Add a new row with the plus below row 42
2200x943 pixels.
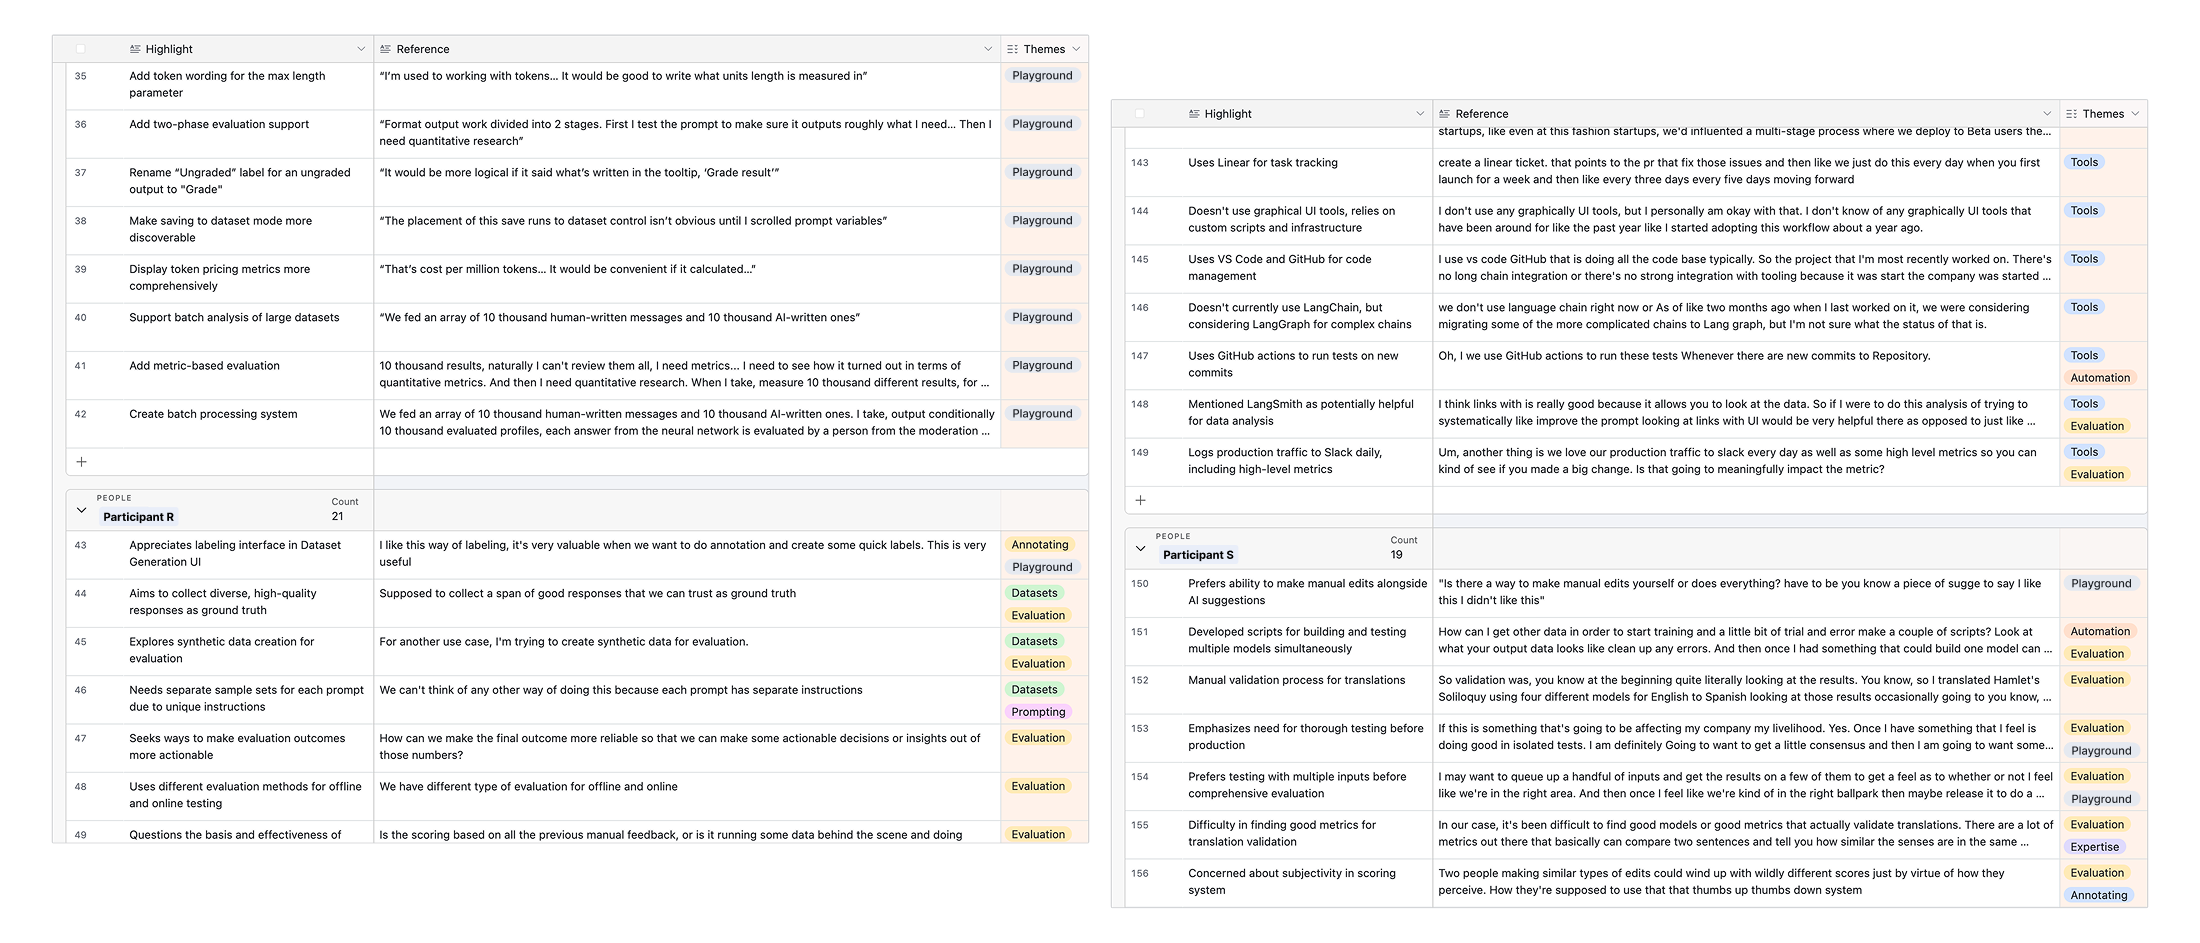(82, 462)
